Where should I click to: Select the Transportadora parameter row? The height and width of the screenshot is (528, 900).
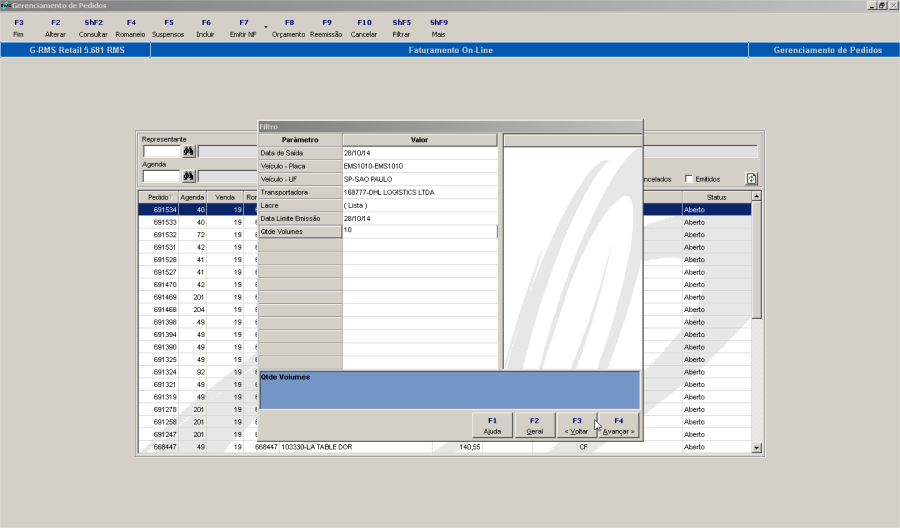tap(300, 192)
